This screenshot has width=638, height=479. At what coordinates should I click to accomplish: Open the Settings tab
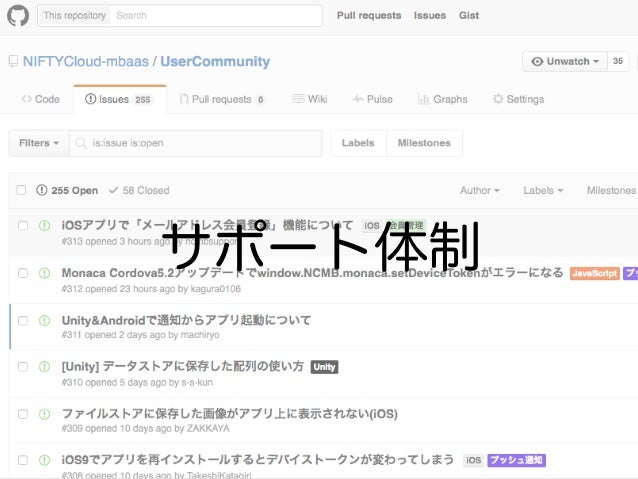click(518, 99)
